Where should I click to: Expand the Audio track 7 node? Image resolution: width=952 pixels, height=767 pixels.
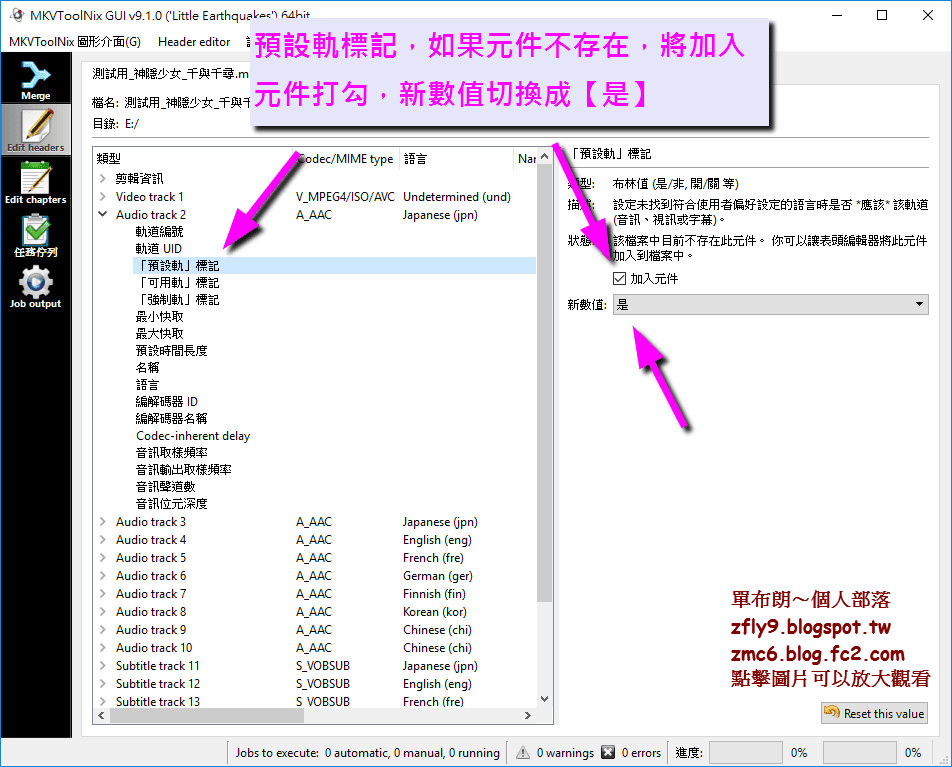(x=103, y=593)
